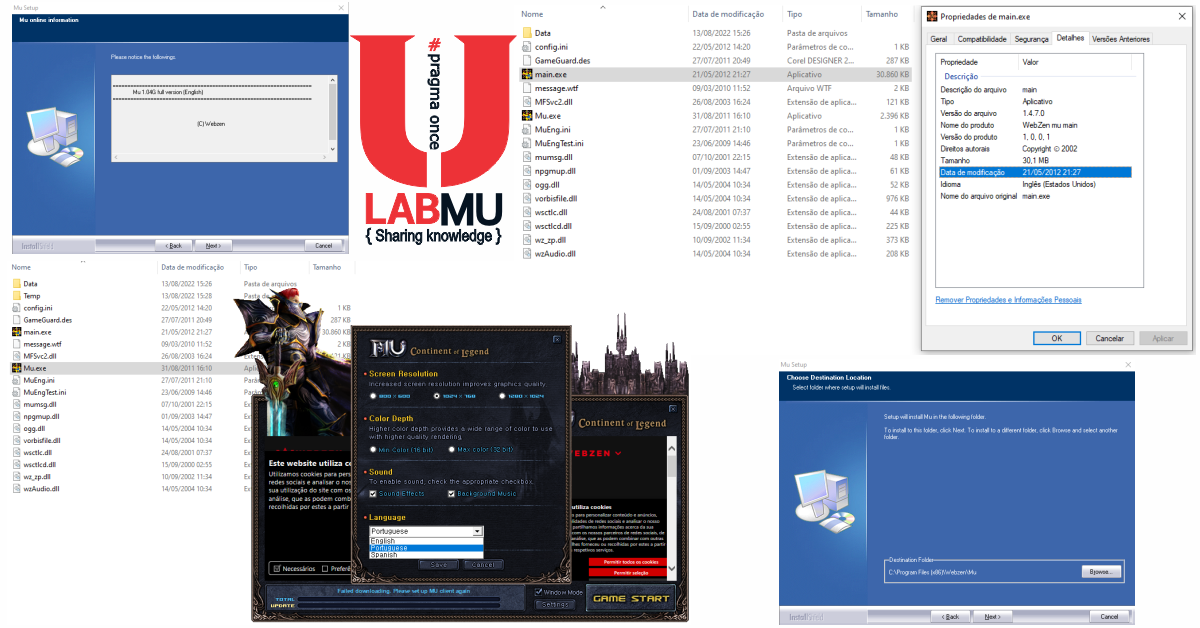
Task: Click the Propriedades de main.exe title bar icon
Action: tap(930, 16)
